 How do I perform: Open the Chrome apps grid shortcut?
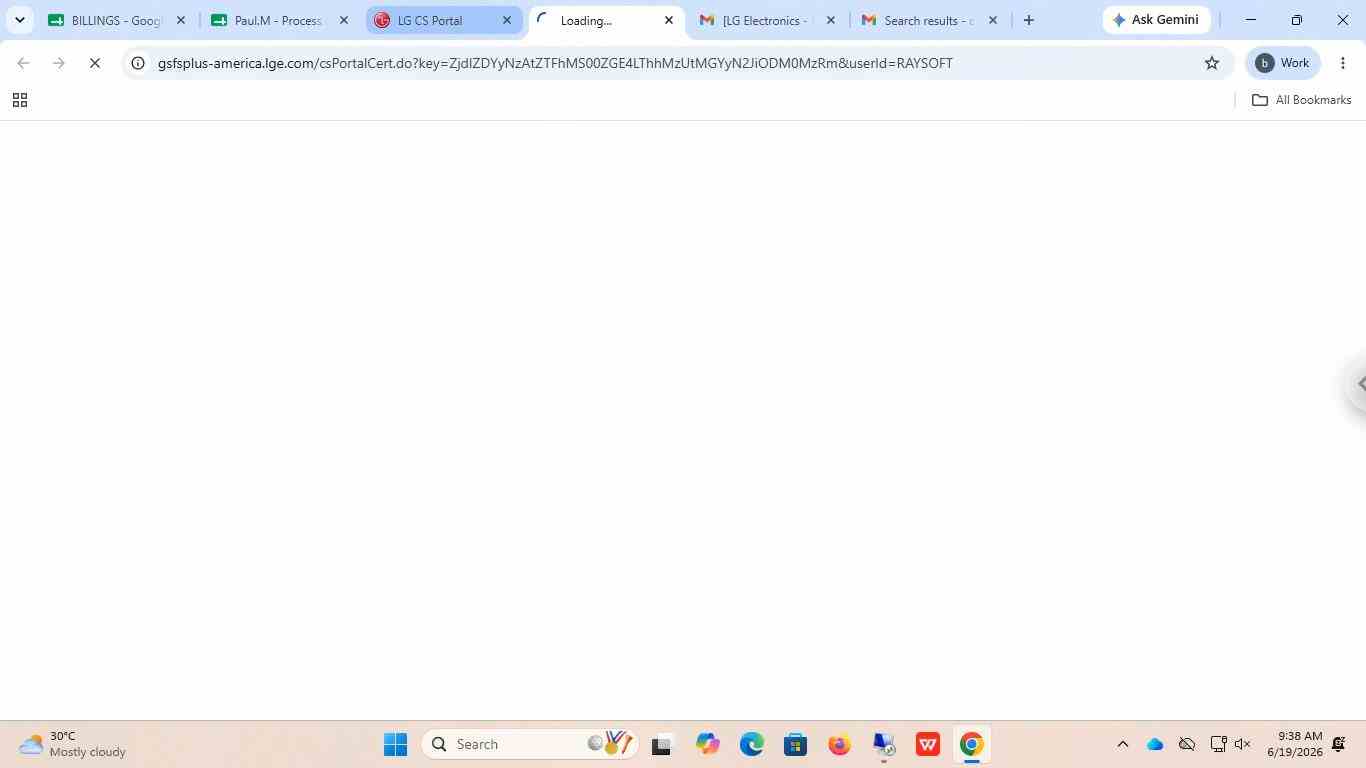coord(19,100)
